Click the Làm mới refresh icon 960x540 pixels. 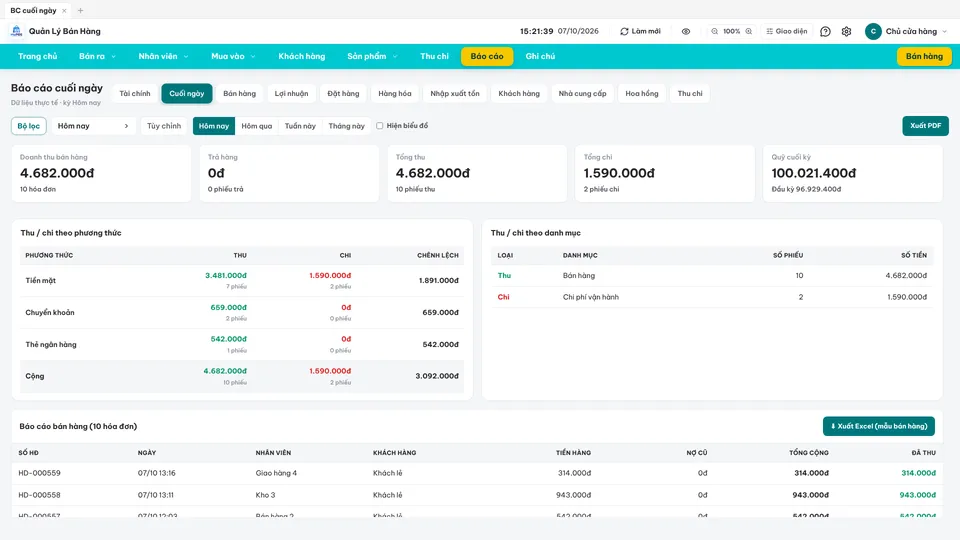point(624,31)
